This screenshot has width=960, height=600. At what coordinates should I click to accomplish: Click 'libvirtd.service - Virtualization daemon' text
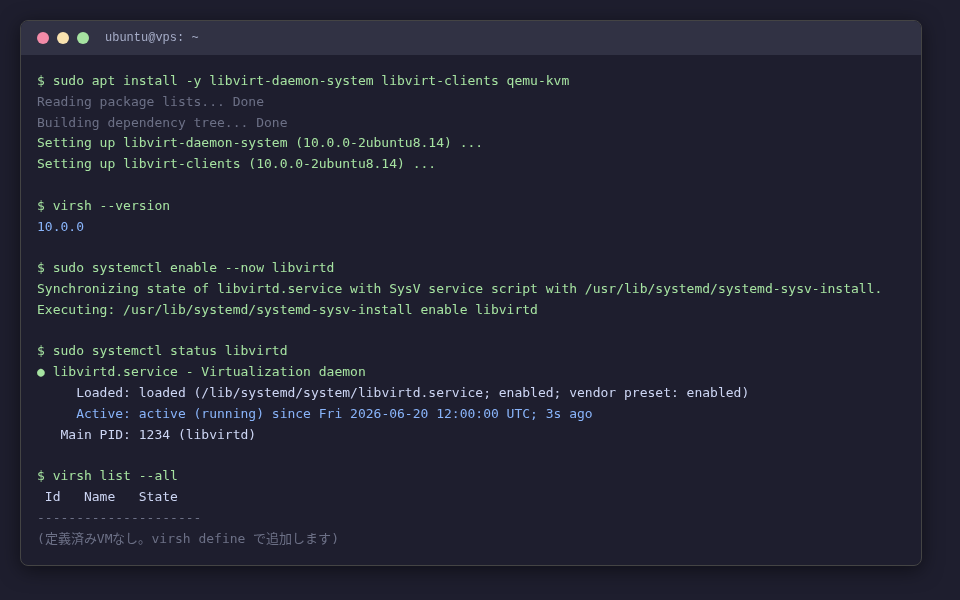click(209, 372)
